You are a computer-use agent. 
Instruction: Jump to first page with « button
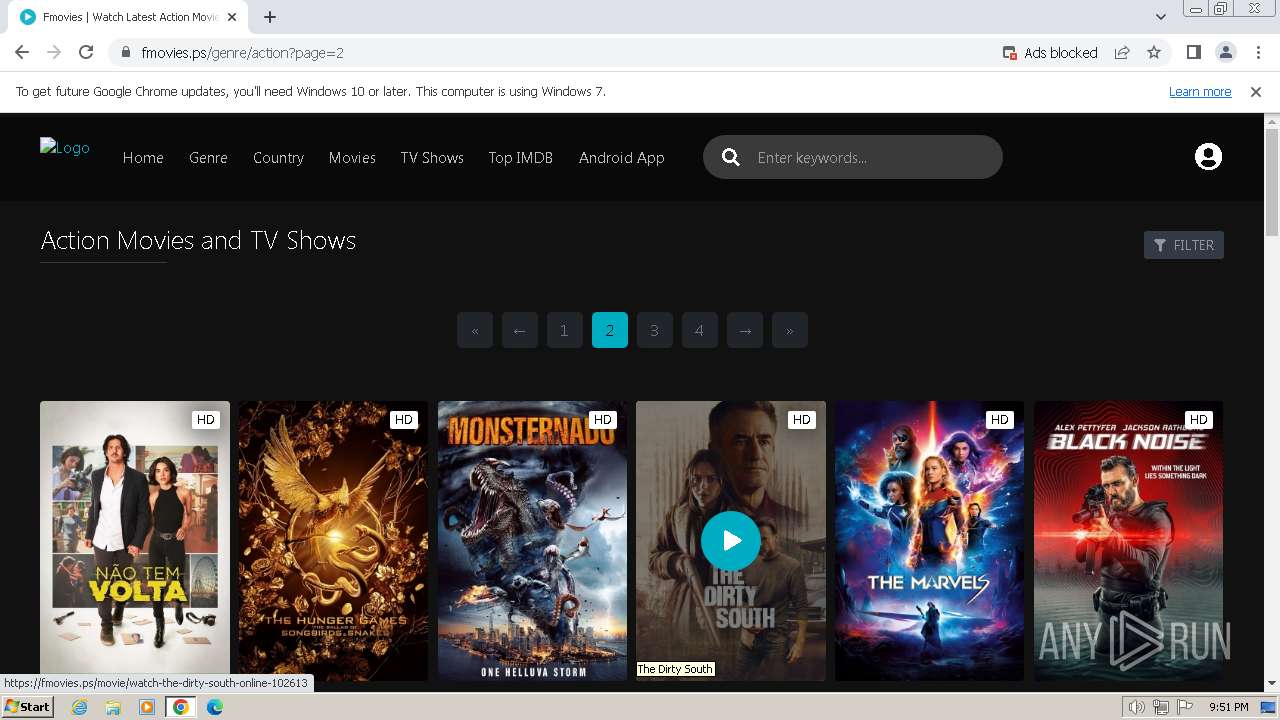(x=475, y=330)
